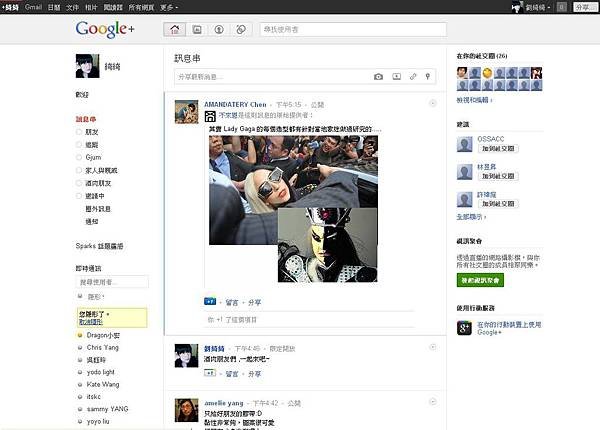Click the link inside the yellow notice
Viewport: 600px width, 430px height.
click(91, 322)
